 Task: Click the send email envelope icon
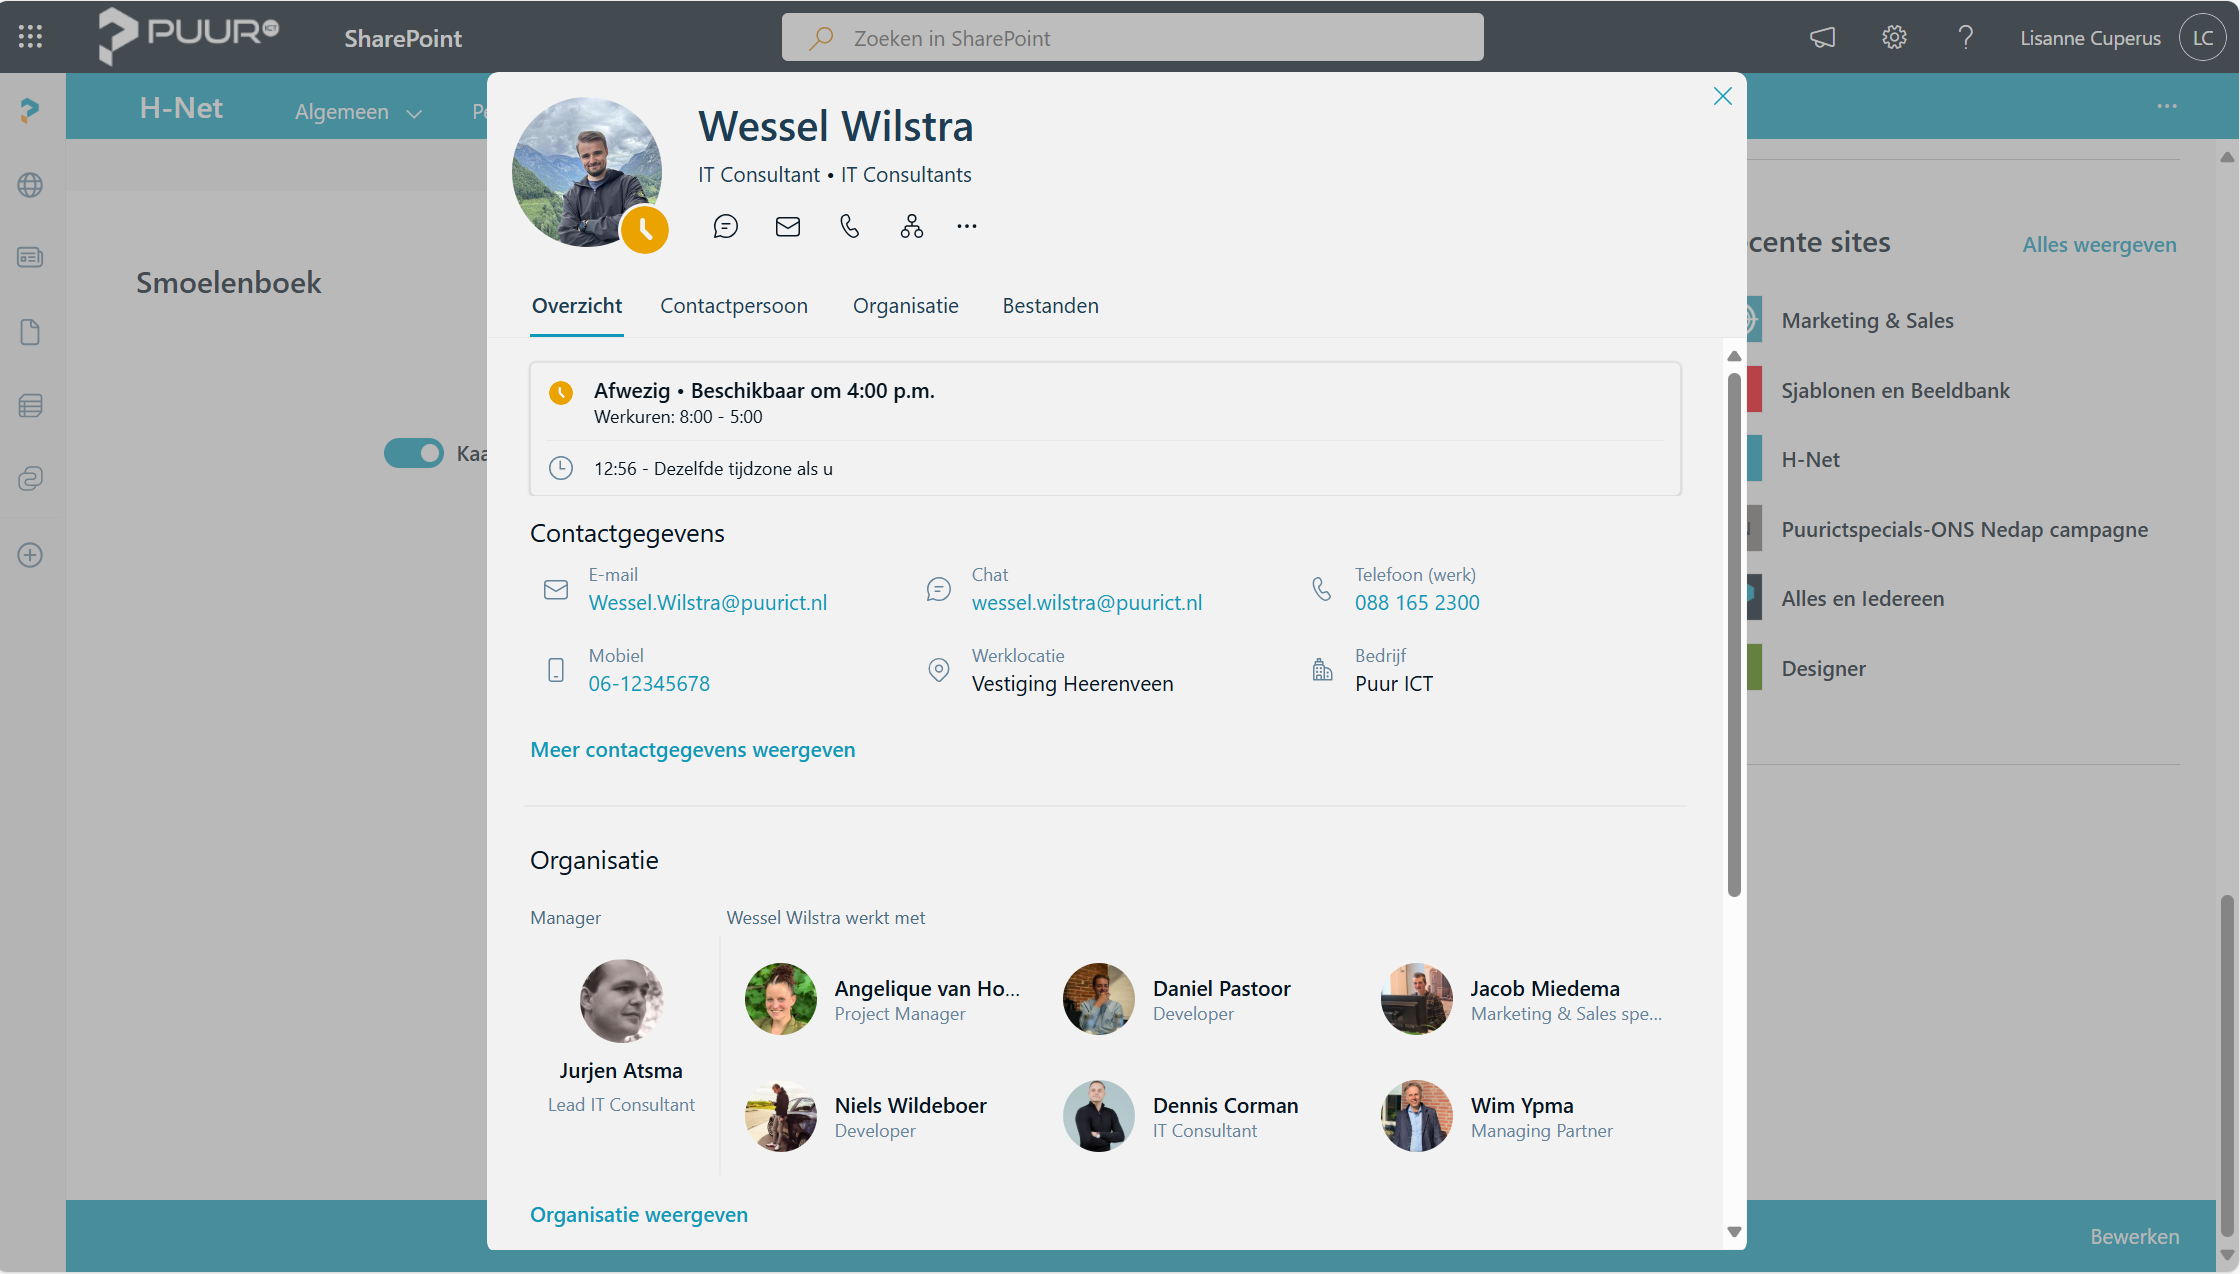788,227
